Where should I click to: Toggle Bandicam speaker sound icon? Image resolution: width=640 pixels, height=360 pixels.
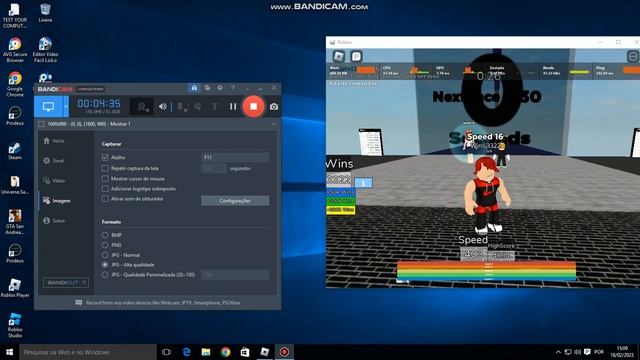click(x=162, y=107)
